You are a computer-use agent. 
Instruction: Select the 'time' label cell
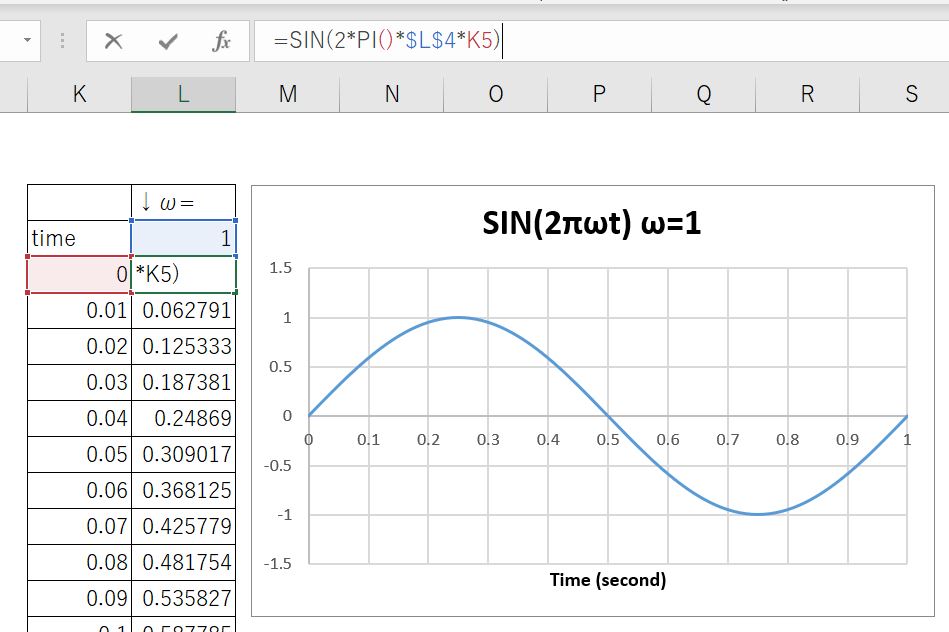pos(79,239)
